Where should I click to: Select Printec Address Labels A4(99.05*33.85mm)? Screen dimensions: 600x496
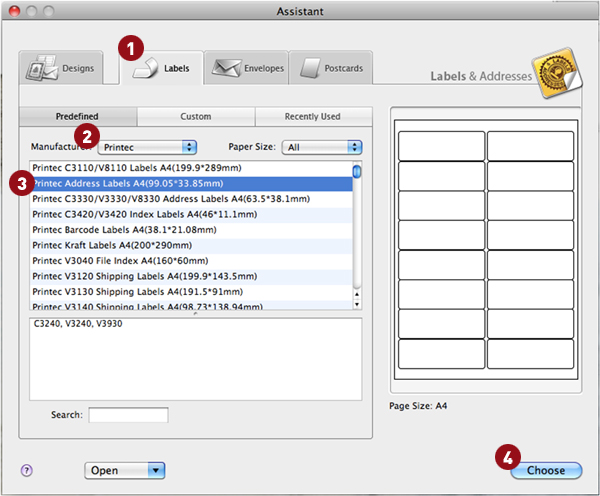[x=191, y=184]
